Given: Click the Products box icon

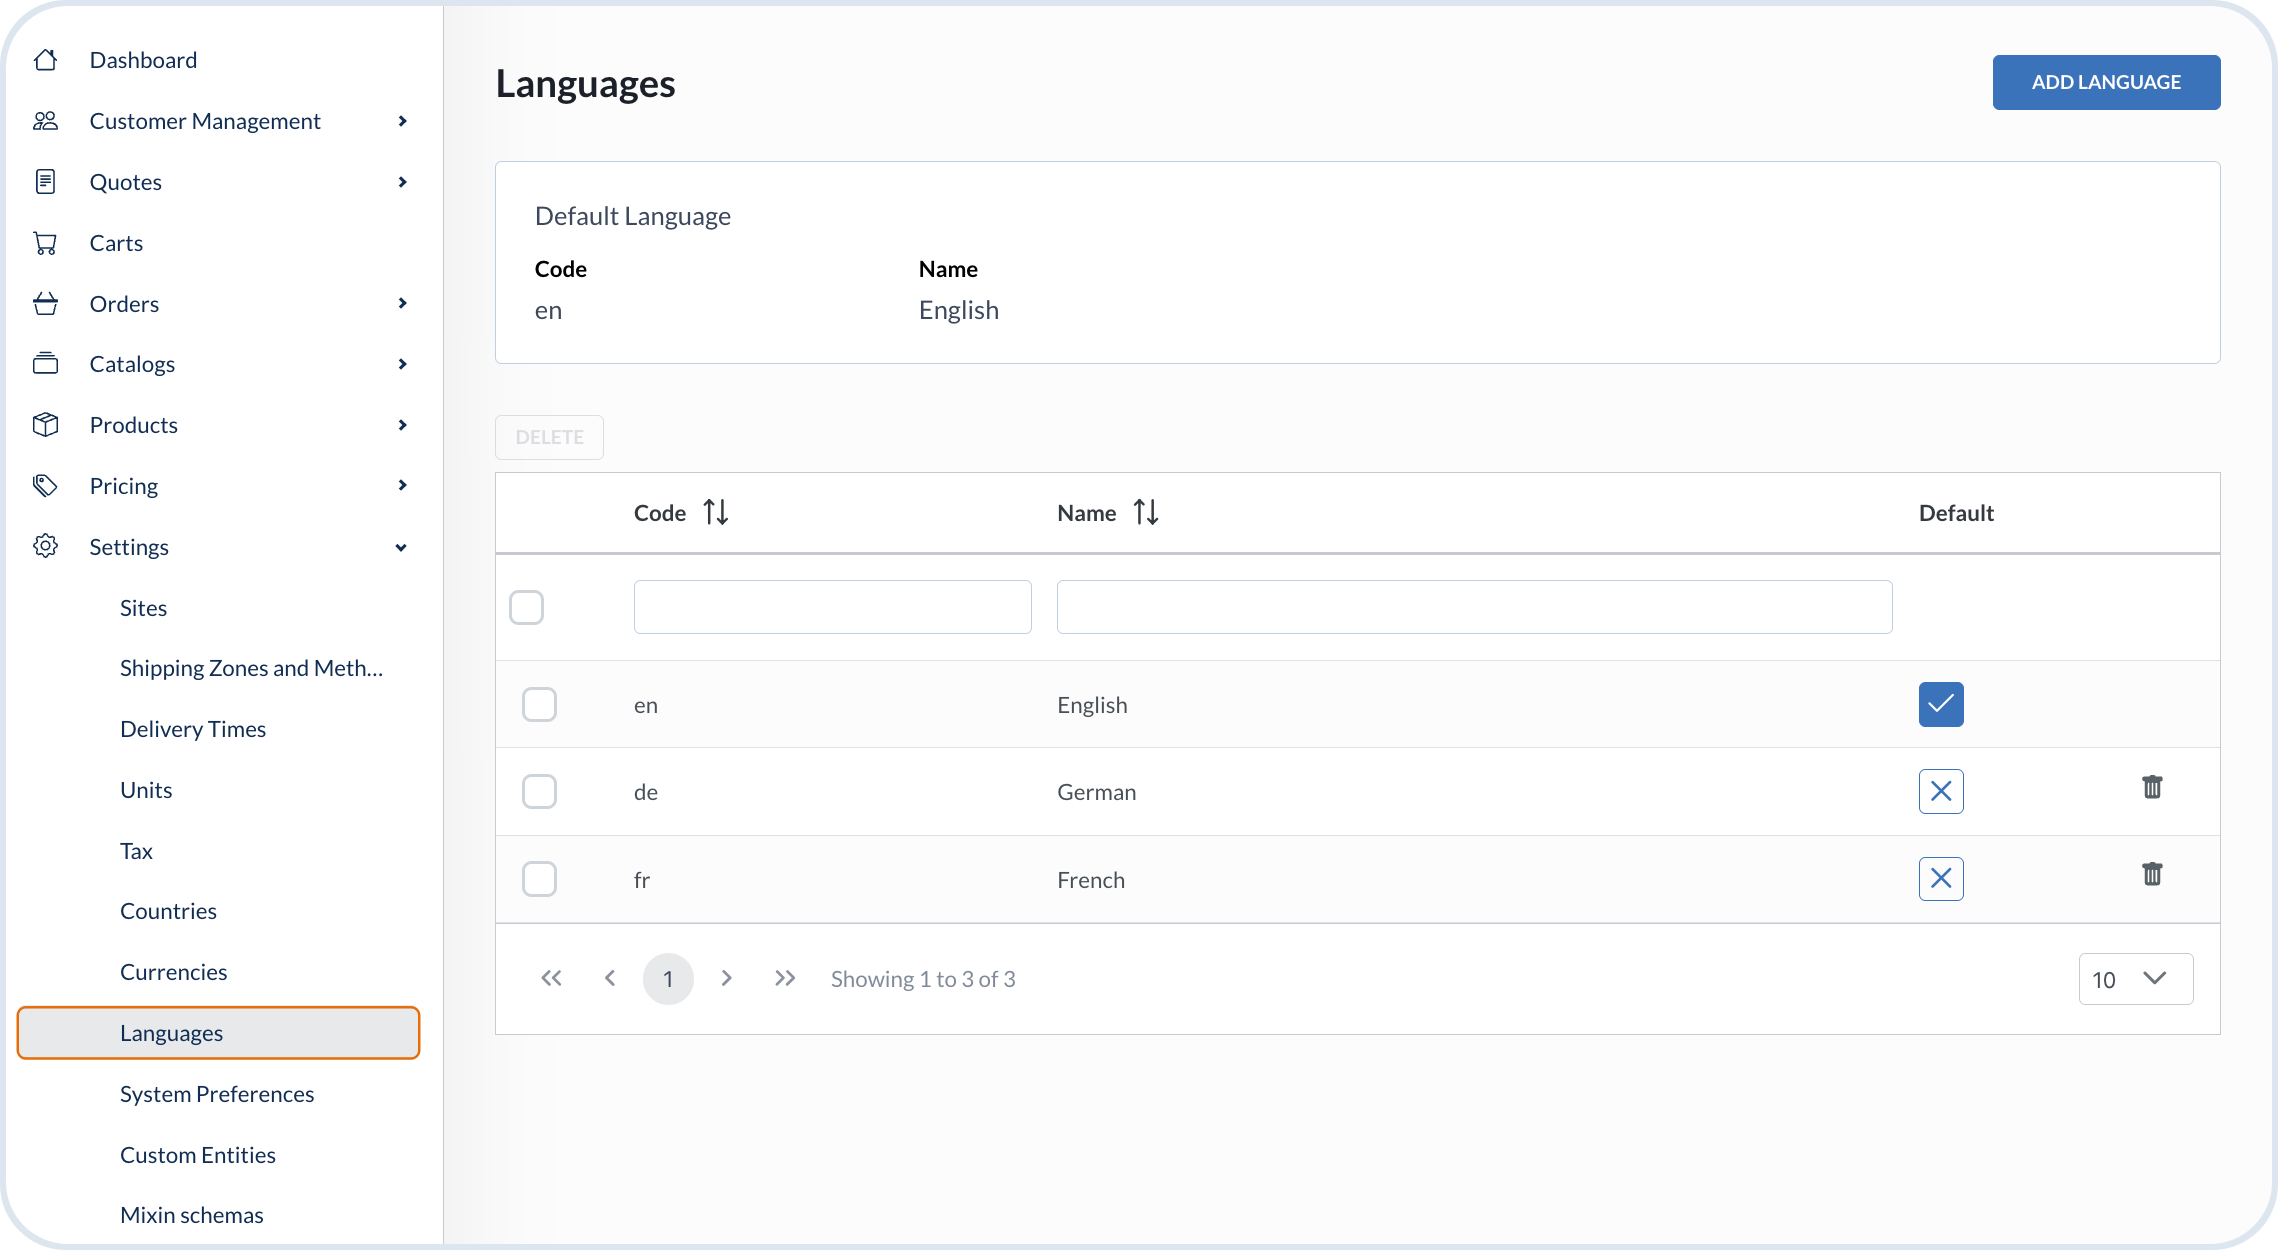Looking at the screenshot, I should (45, 424).
